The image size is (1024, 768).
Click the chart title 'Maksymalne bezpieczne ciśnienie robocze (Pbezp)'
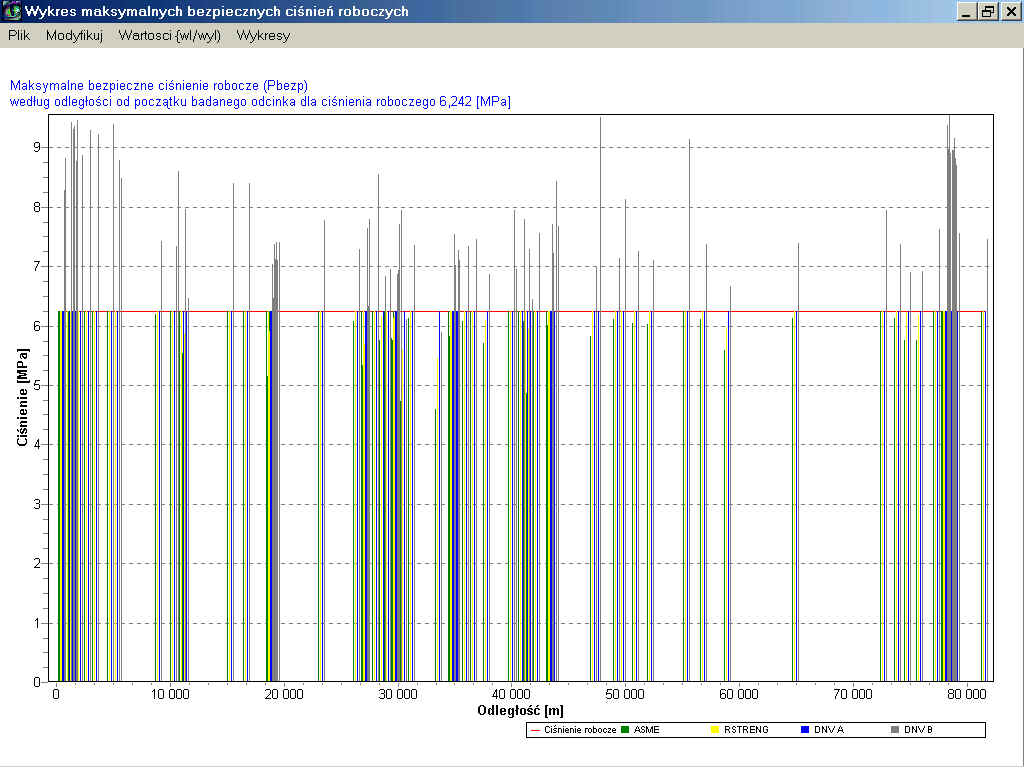click(159, 86)
